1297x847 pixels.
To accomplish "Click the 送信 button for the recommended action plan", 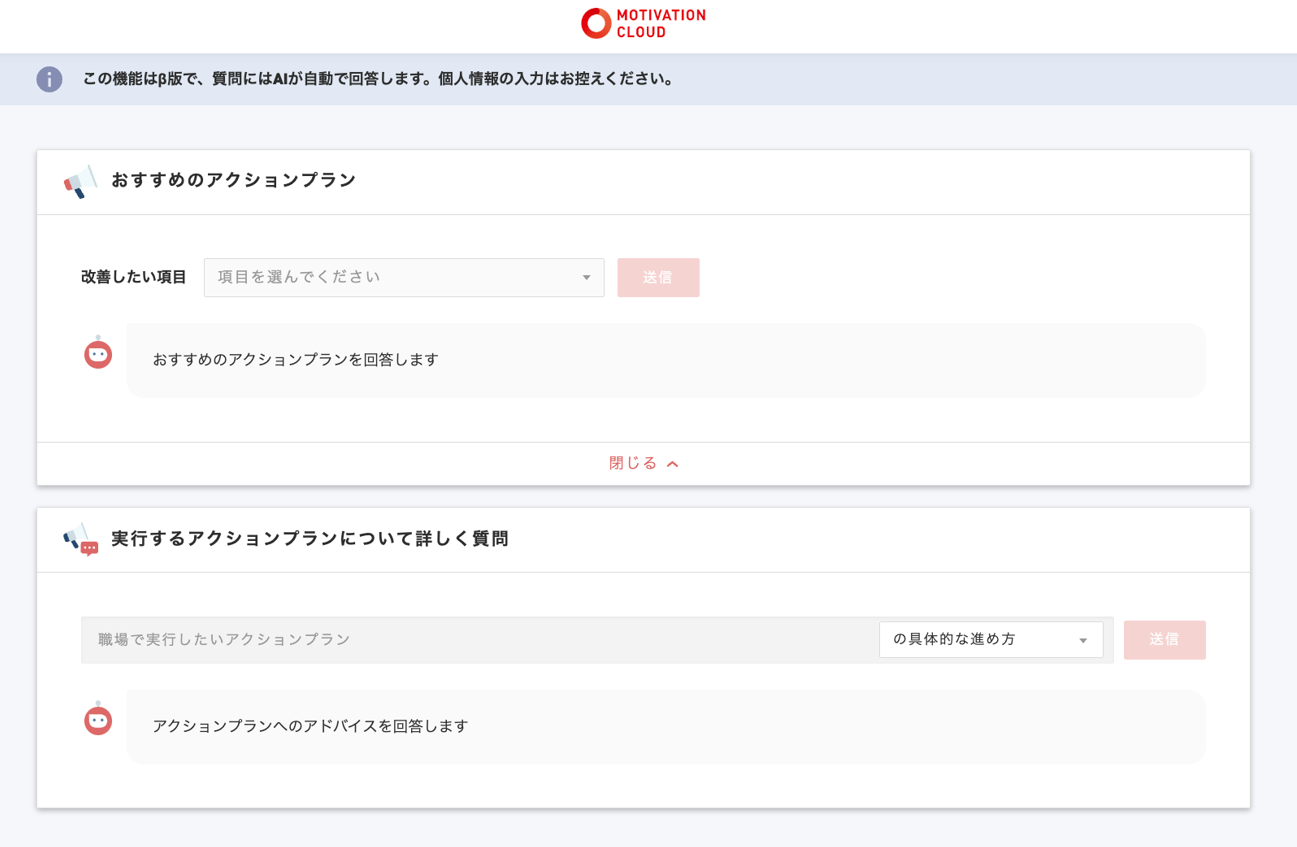I will tap(658, 277).
